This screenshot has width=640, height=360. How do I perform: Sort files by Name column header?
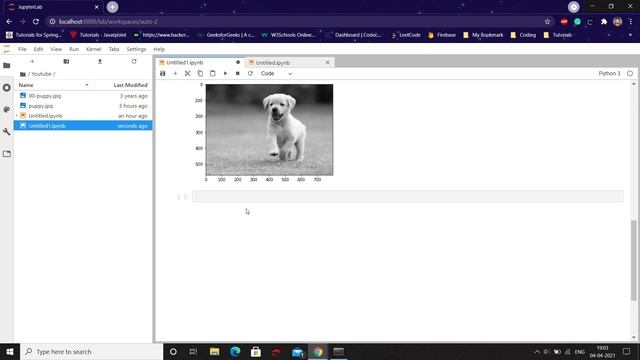[54, 85]
